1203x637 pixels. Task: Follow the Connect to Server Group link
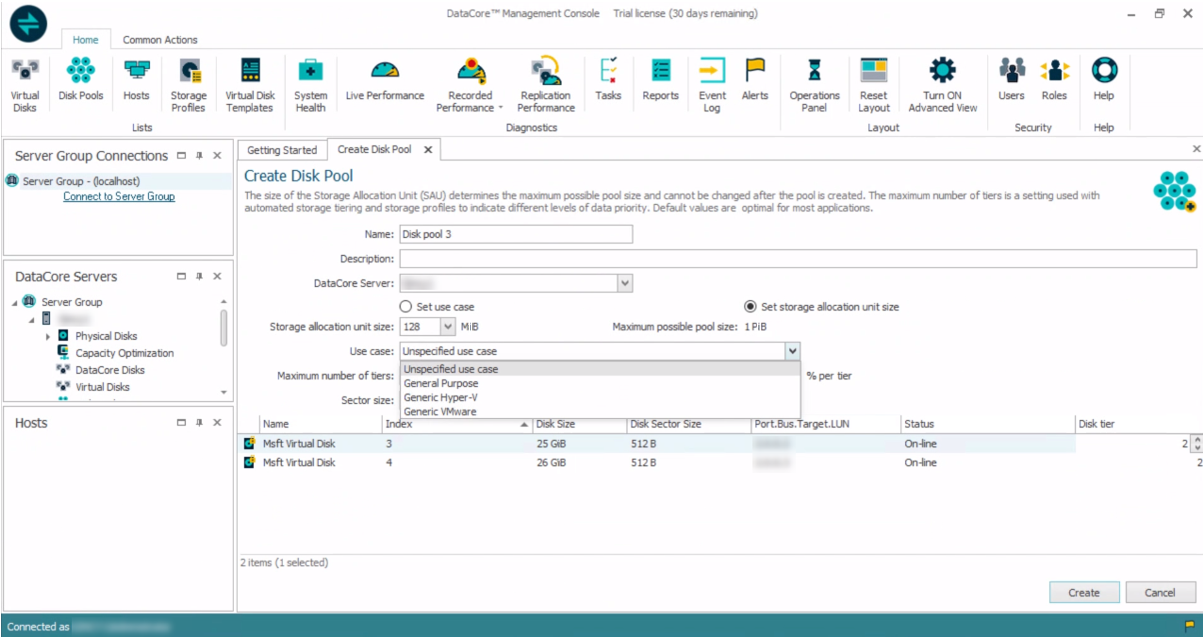pos(119,197)
